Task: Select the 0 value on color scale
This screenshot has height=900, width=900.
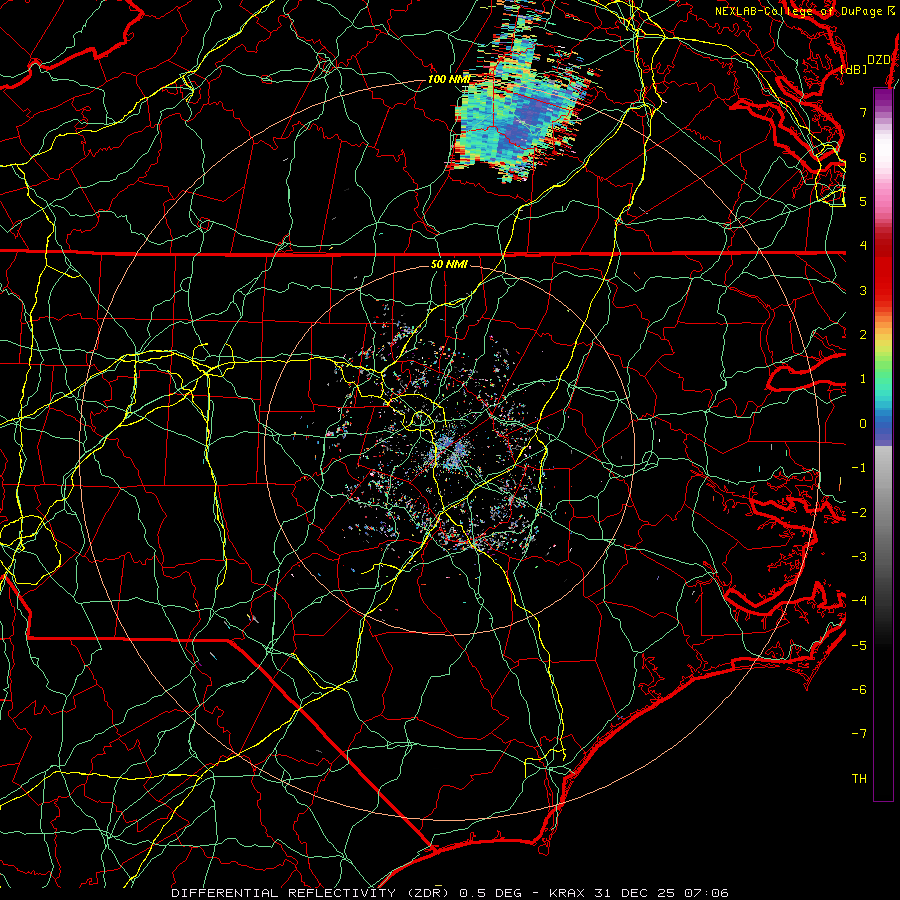Action: pyautogui.click(x=863, y=424)
